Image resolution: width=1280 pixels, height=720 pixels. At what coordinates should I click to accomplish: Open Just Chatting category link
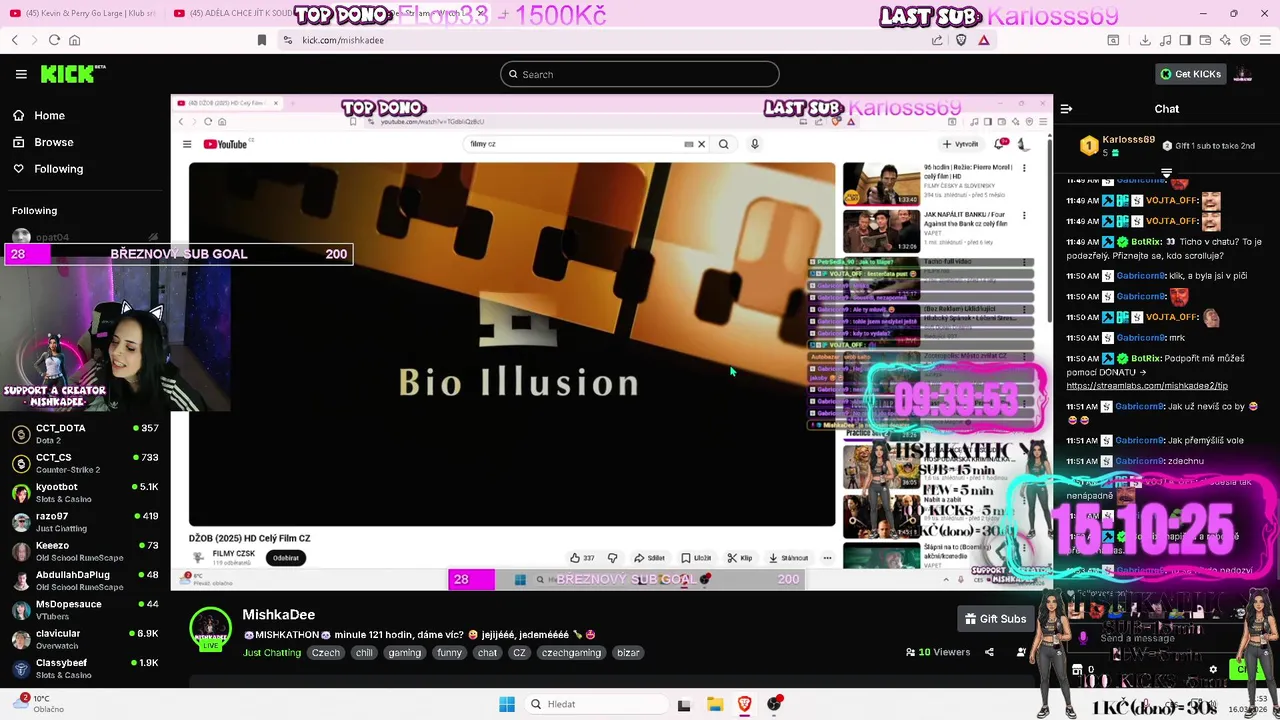272,653
